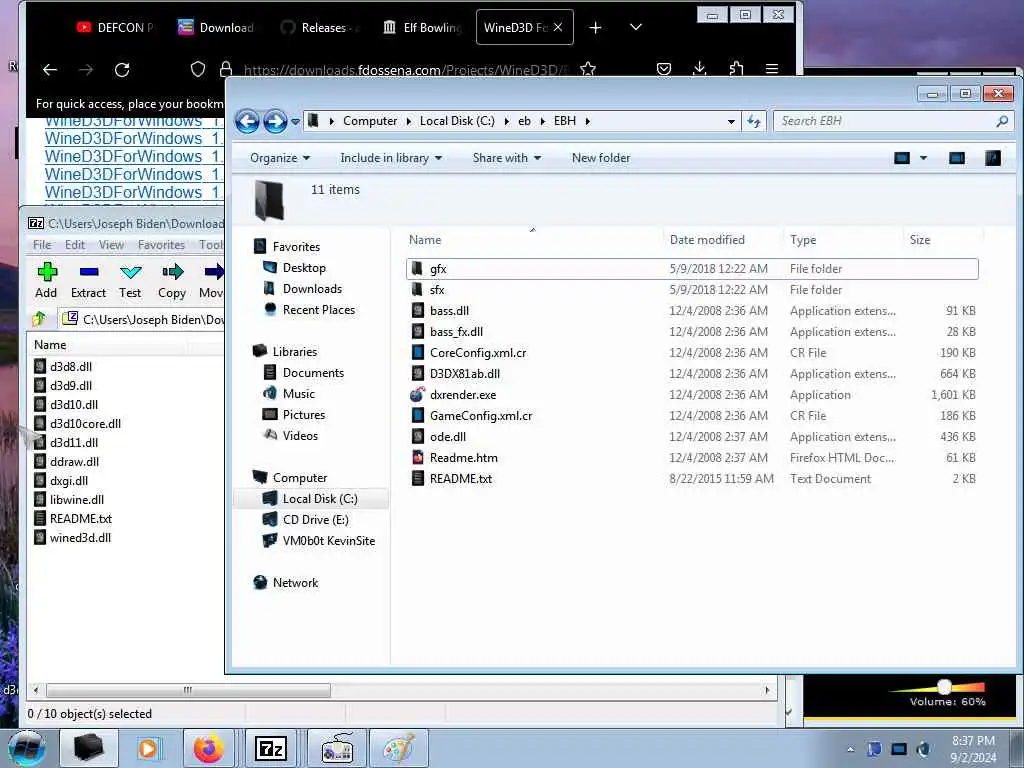1024x768 pixels.
Task: Select D3DX81ab.dll in the list
Action: [692, 374]
